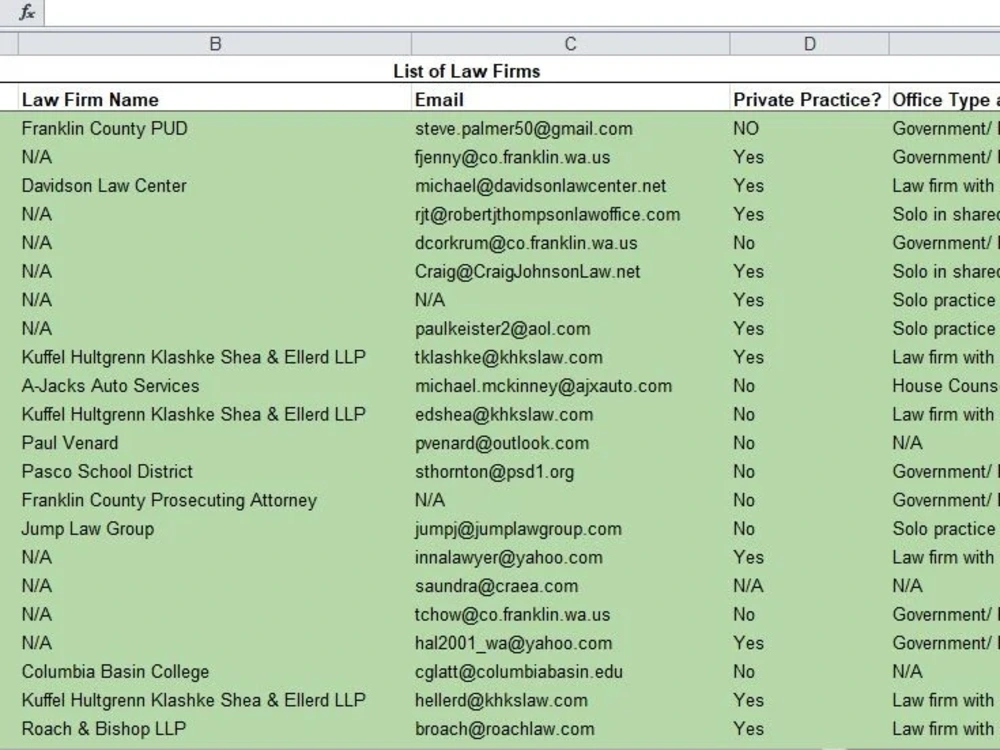Select the saundra@craea.com cell
The height and width of the screenshot is (750, 1000).
click(570, 585)
